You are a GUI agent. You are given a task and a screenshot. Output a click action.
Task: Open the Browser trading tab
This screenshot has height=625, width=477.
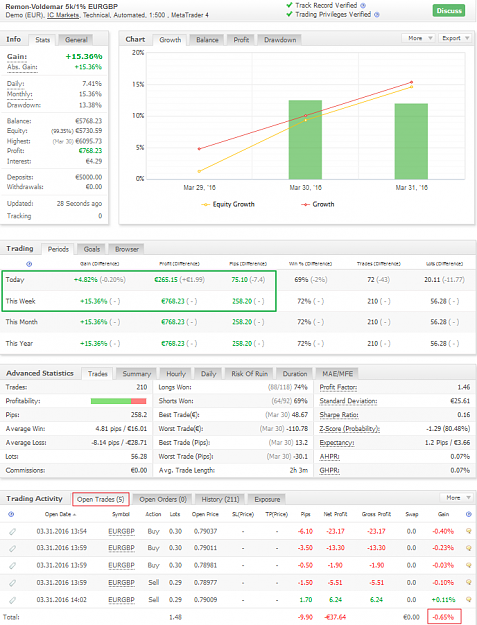(127, 249)
